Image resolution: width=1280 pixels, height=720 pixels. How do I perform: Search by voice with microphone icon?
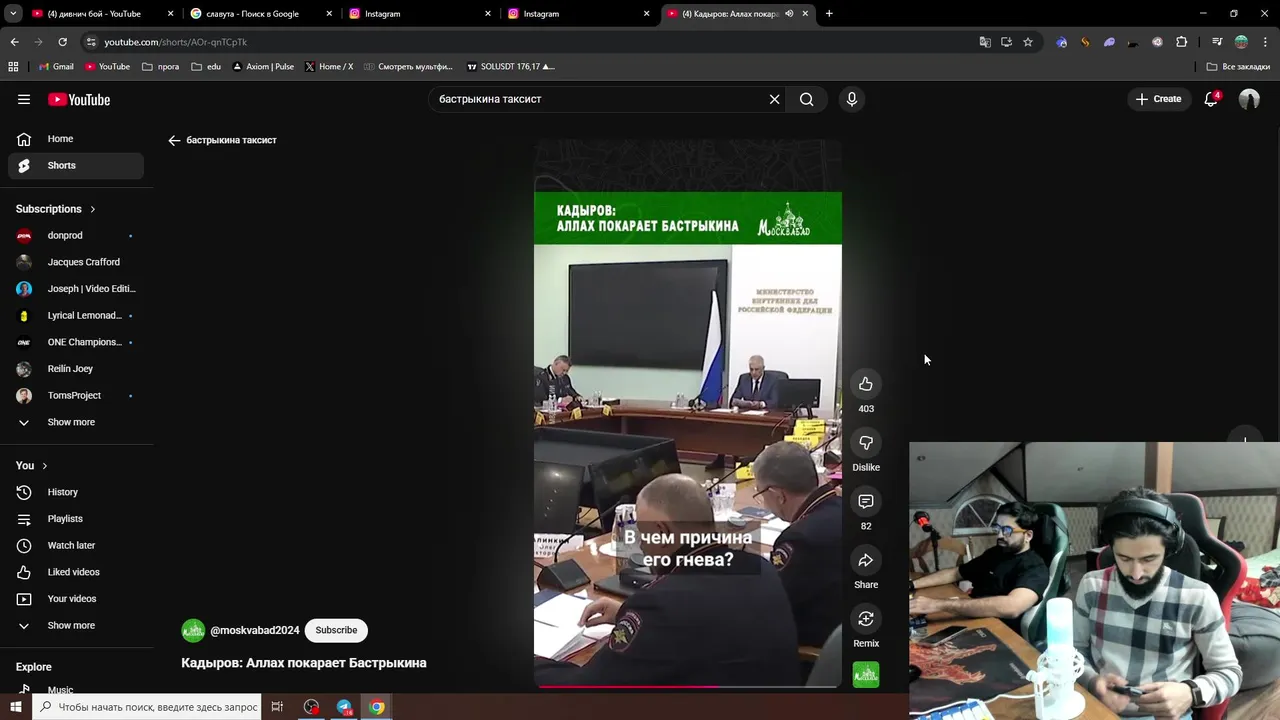tap(852, 99)
